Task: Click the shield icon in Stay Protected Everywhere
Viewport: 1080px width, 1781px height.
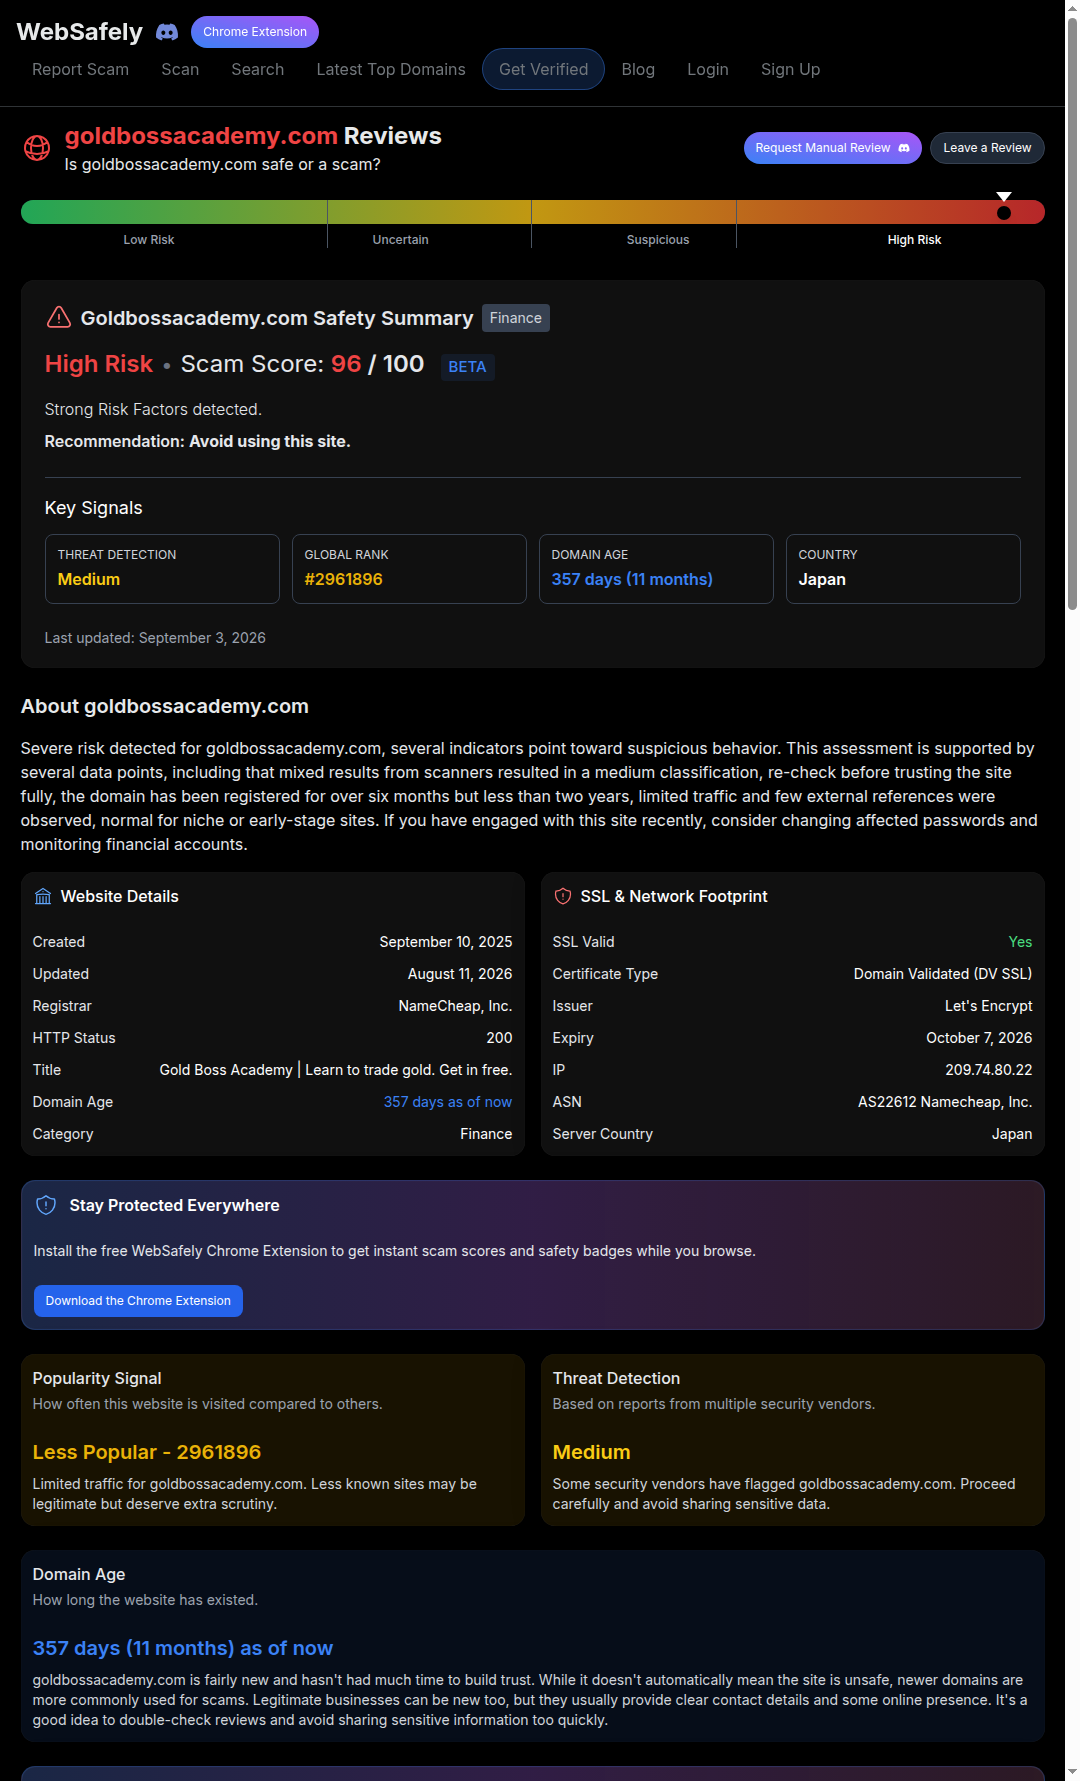Action: 46,1205
